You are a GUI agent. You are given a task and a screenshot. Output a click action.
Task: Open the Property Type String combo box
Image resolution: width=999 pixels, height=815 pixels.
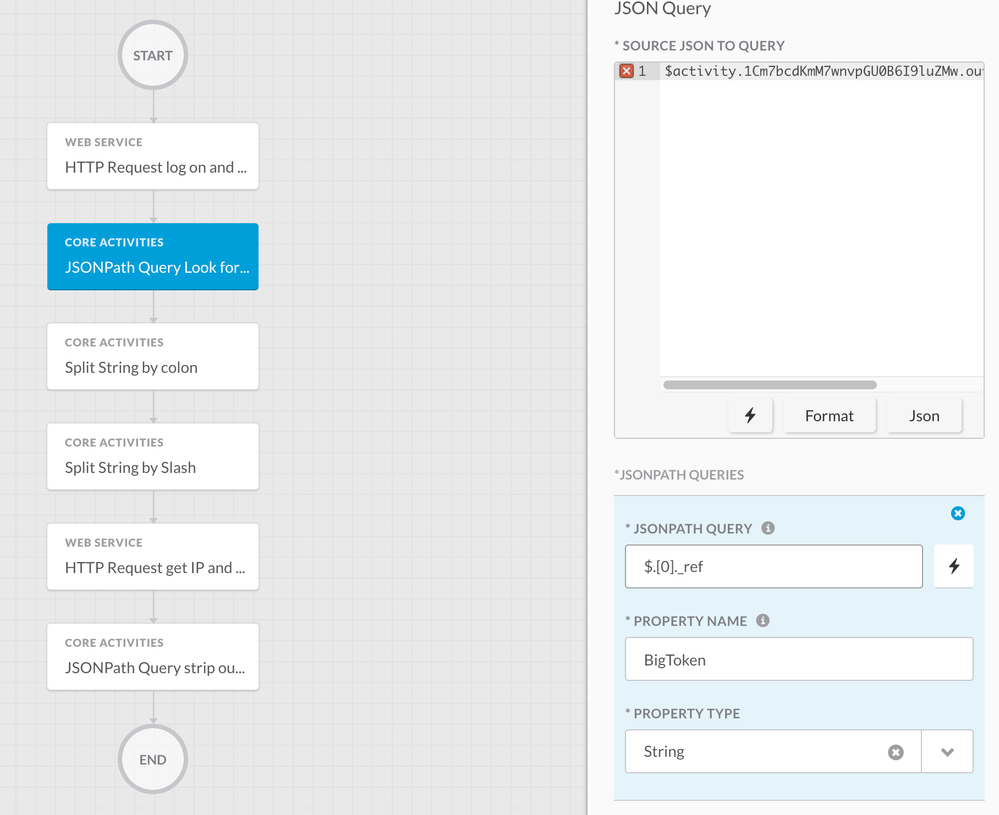click(799, 751)
